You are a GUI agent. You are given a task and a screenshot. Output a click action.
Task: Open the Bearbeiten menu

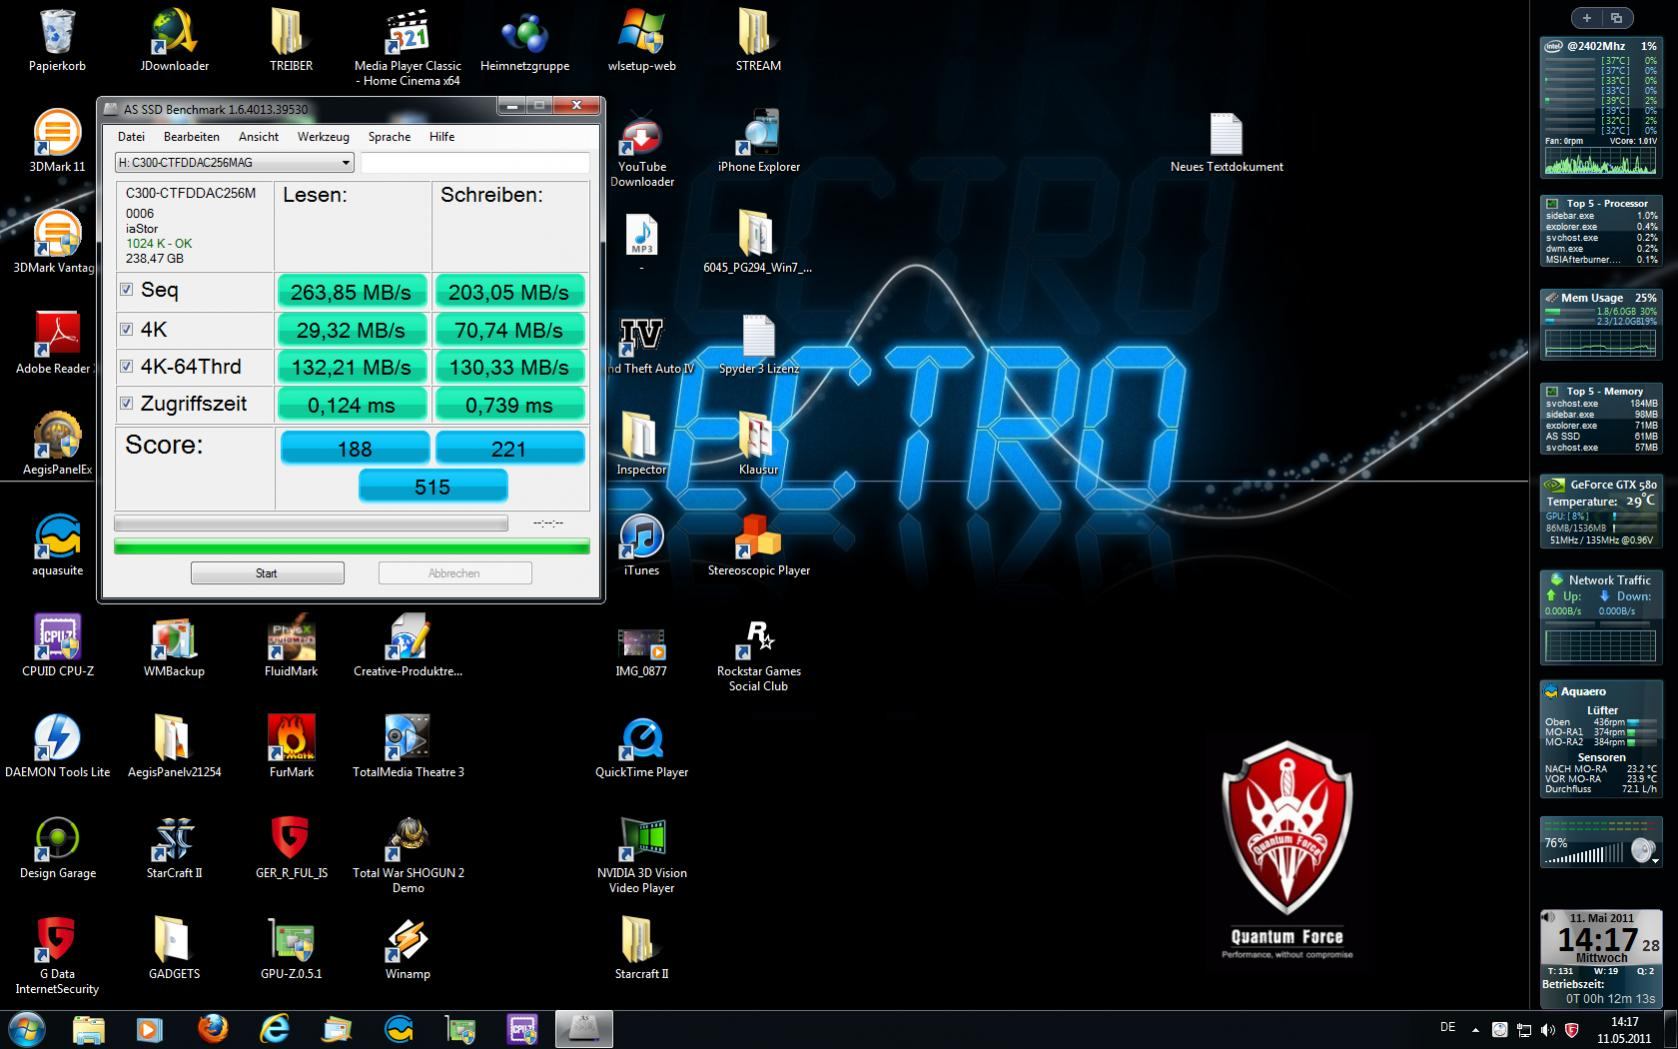click(x=191, y=137)
